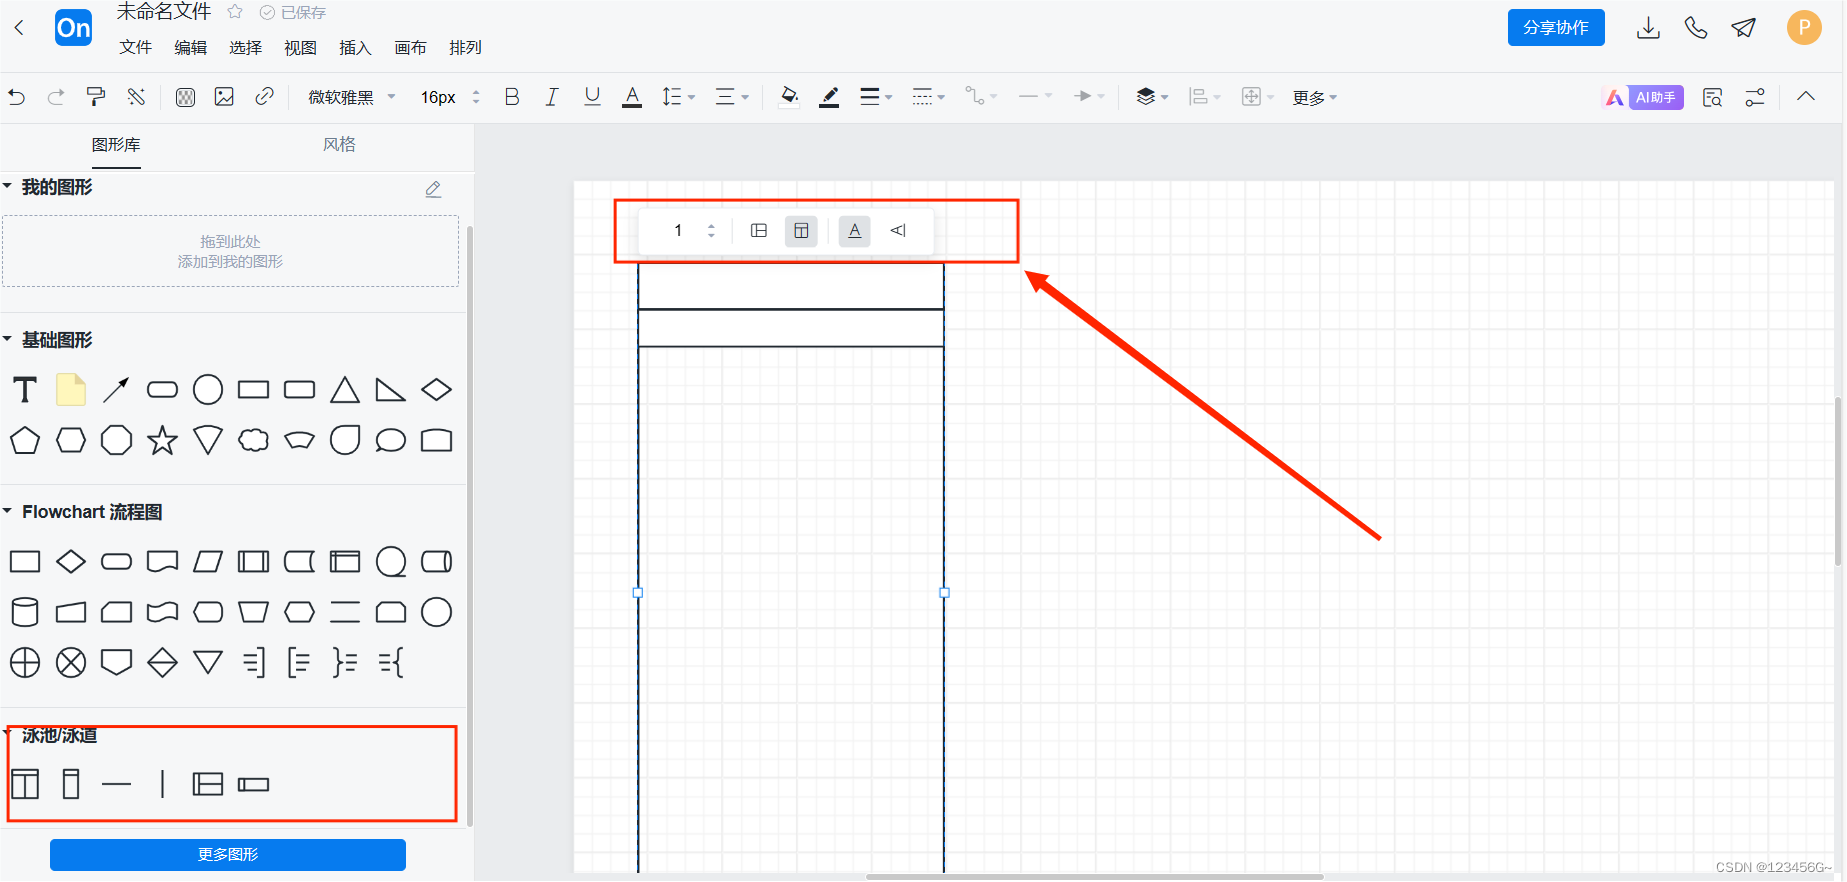Open find and replace search icon
Viewport: 1847px width, 882px height.
pos(1712,97)
